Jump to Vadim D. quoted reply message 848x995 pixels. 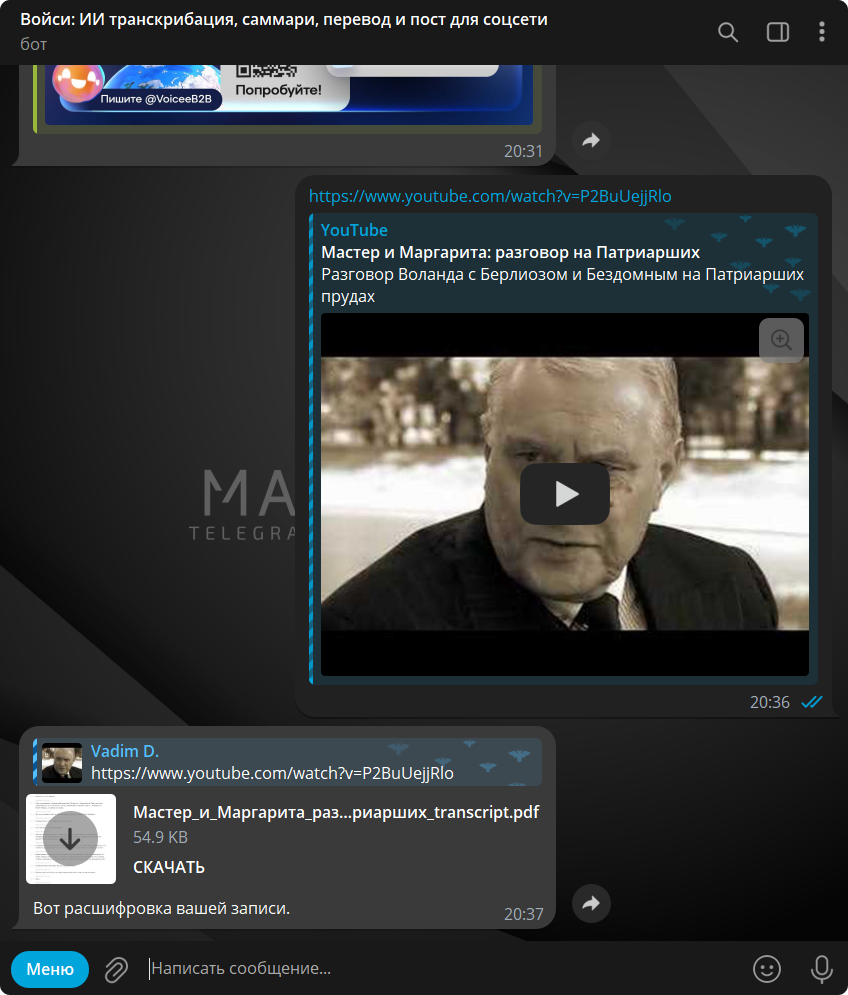[x=288, y=762]
